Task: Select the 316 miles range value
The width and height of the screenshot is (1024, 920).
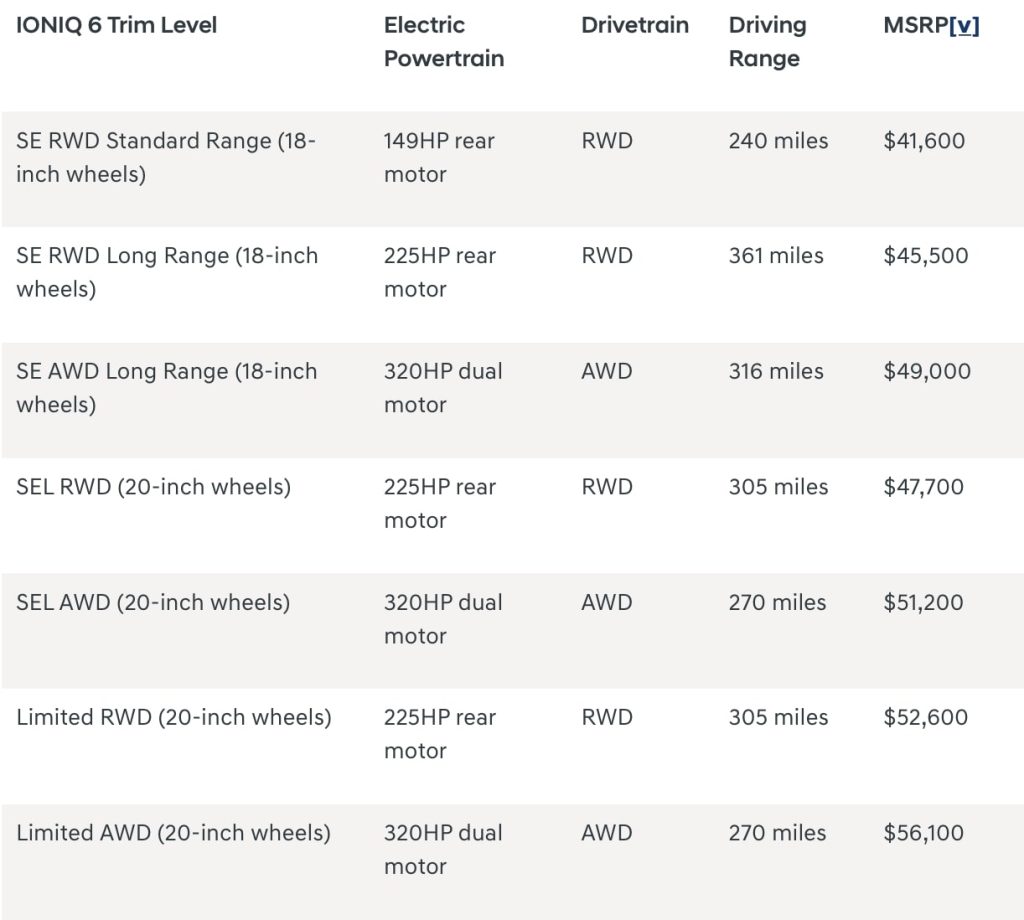Action: point(776,372)
